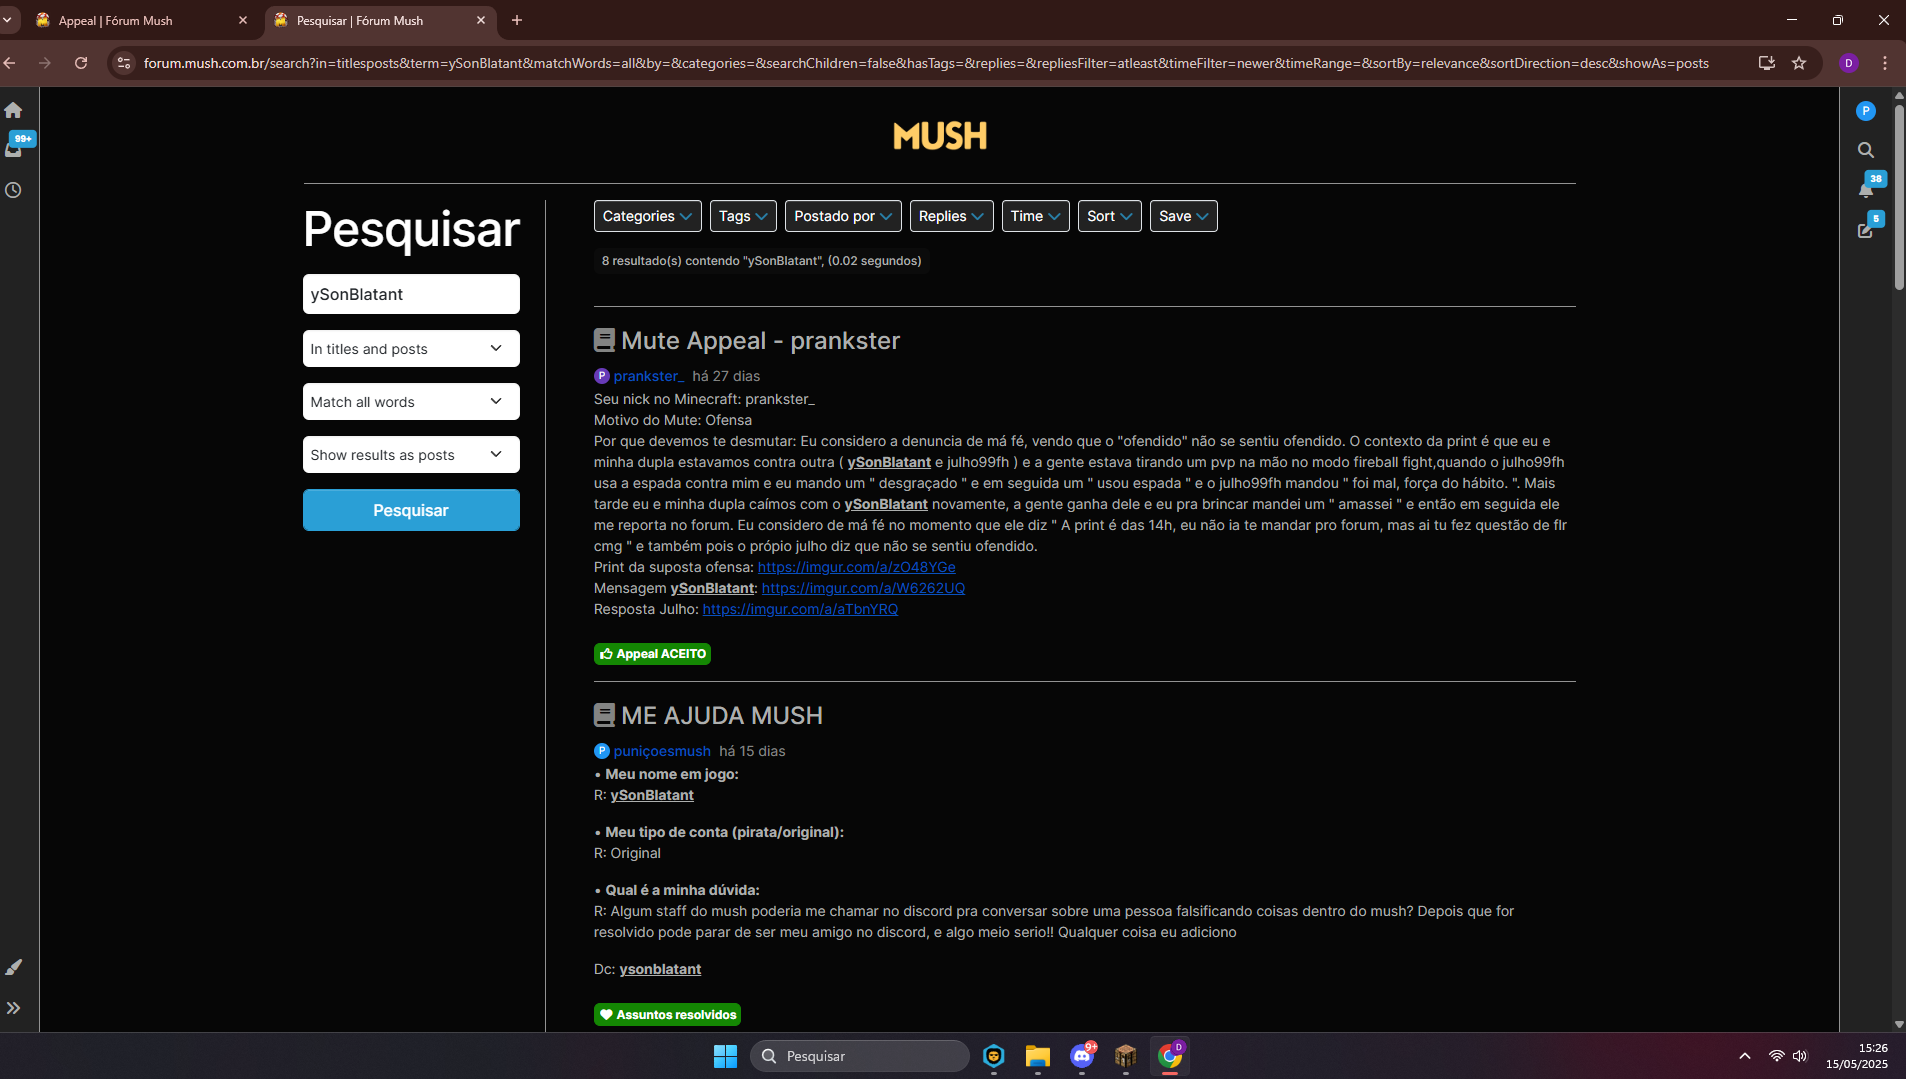Expand the Replies filter dropdown
The image size is (1906, 1079).
pyautogui.click(x=951, y=216)
